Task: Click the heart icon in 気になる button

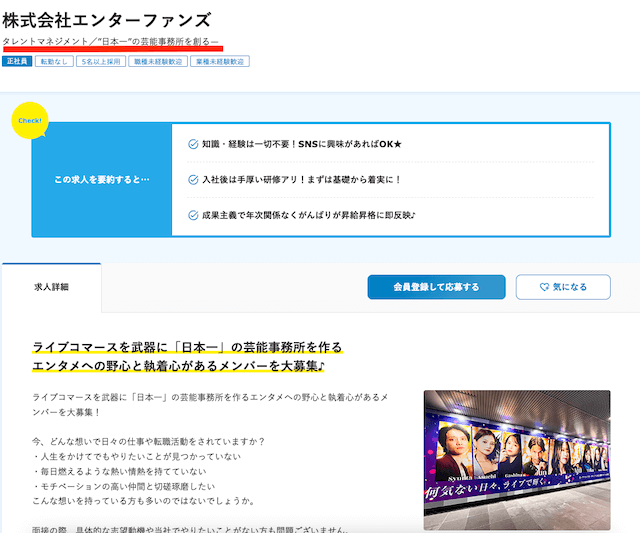Action: click(544, 287)
